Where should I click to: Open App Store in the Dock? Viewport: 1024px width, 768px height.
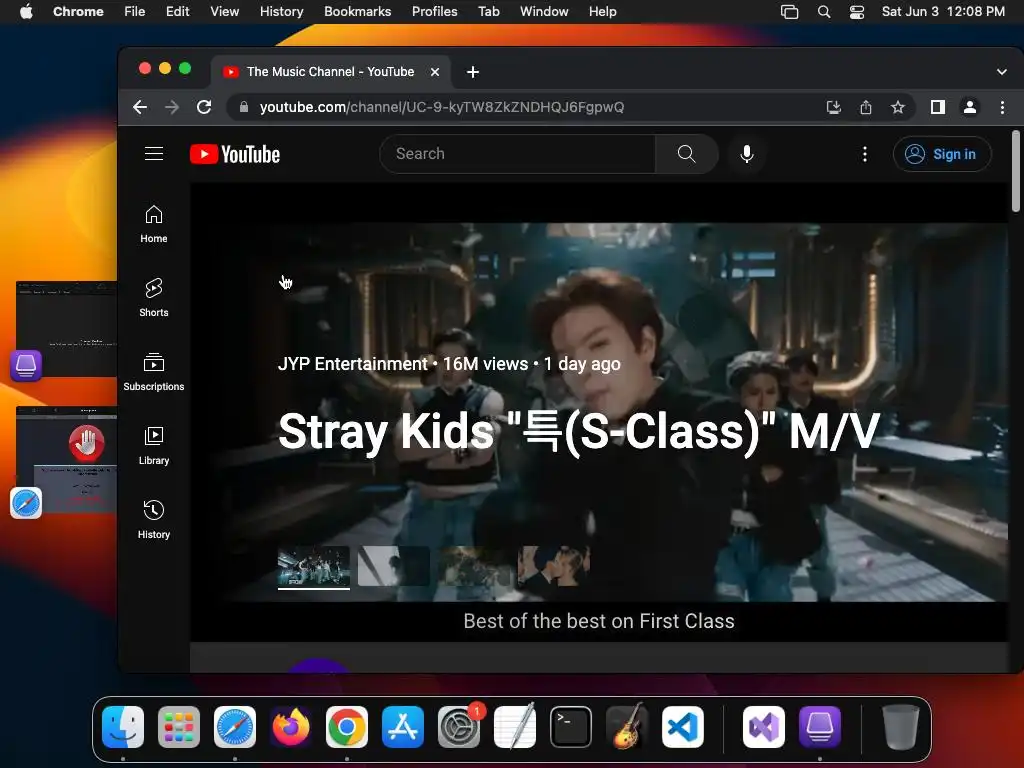click(403, 727)
